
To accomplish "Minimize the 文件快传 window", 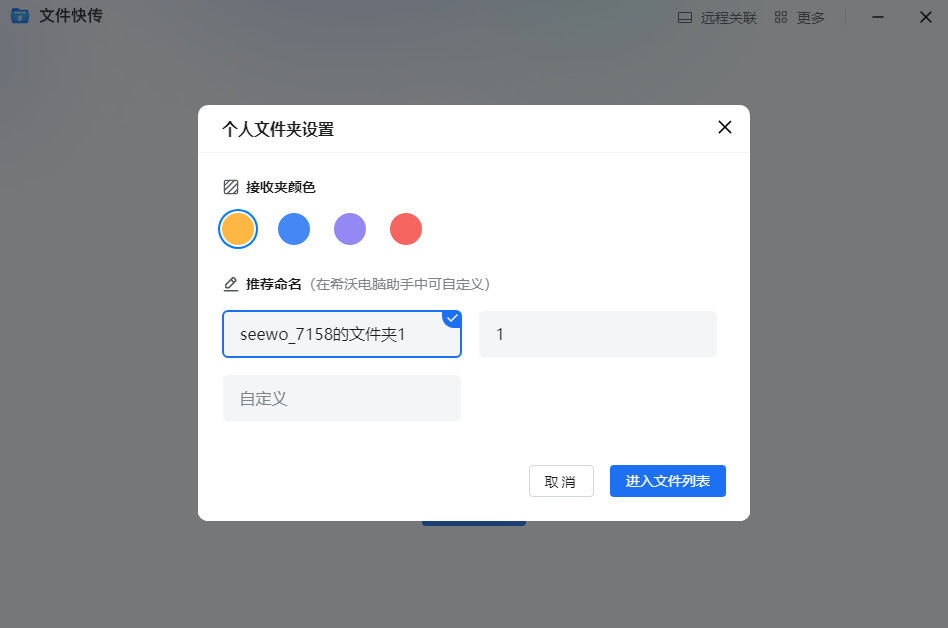I will tap(878, 17).
